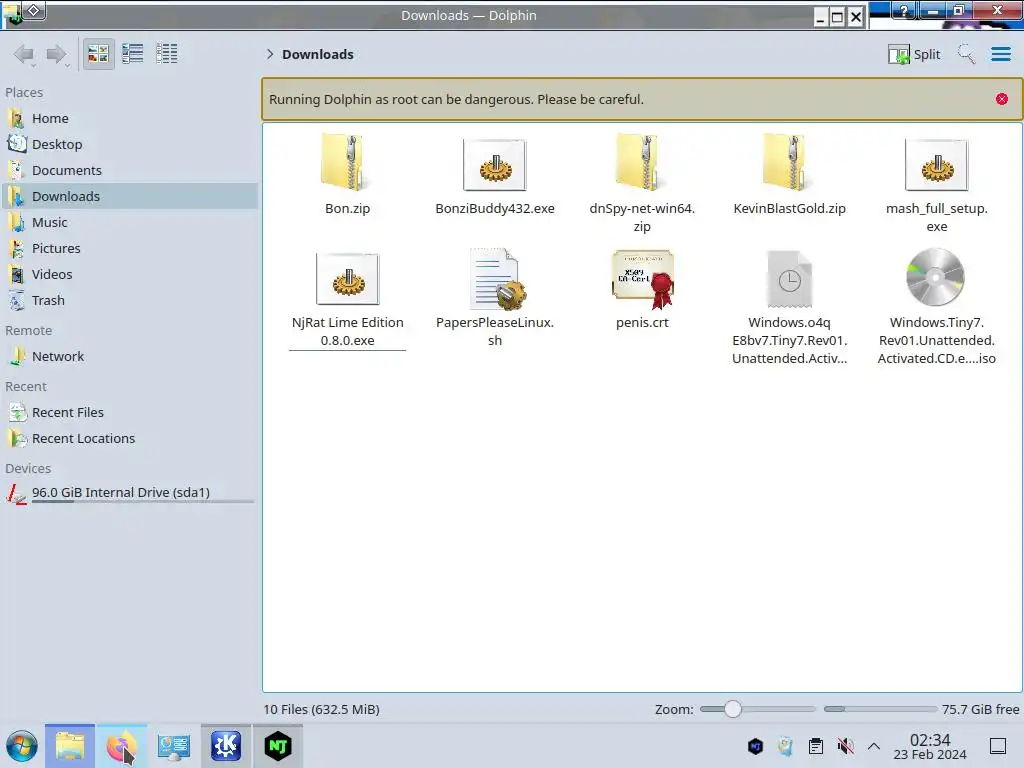Open the system settings taskbar icon
1024x768 pixels.
[174, 746]
